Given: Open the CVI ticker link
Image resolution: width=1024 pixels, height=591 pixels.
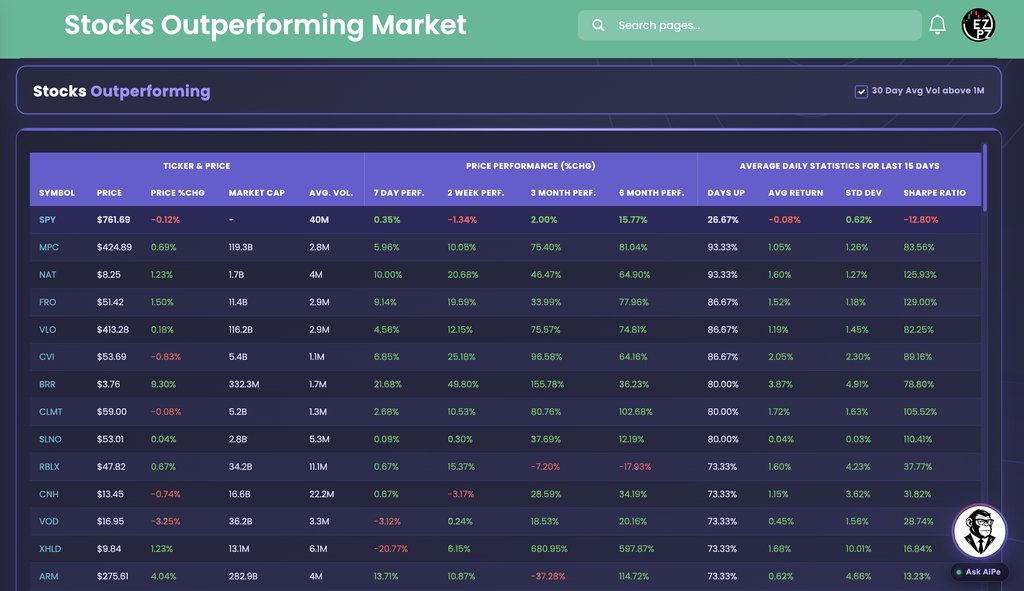Looking at the screenshot, I should point(46,357).
